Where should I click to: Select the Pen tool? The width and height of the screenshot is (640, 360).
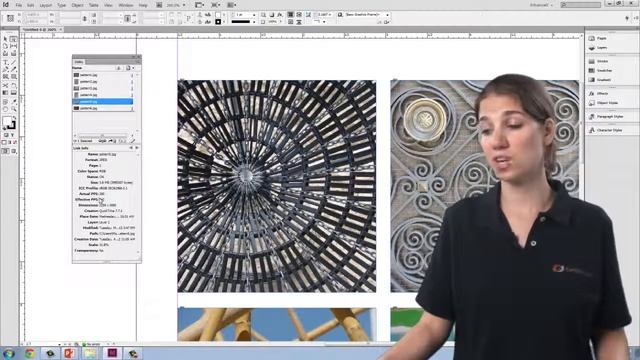pos(5,70)
